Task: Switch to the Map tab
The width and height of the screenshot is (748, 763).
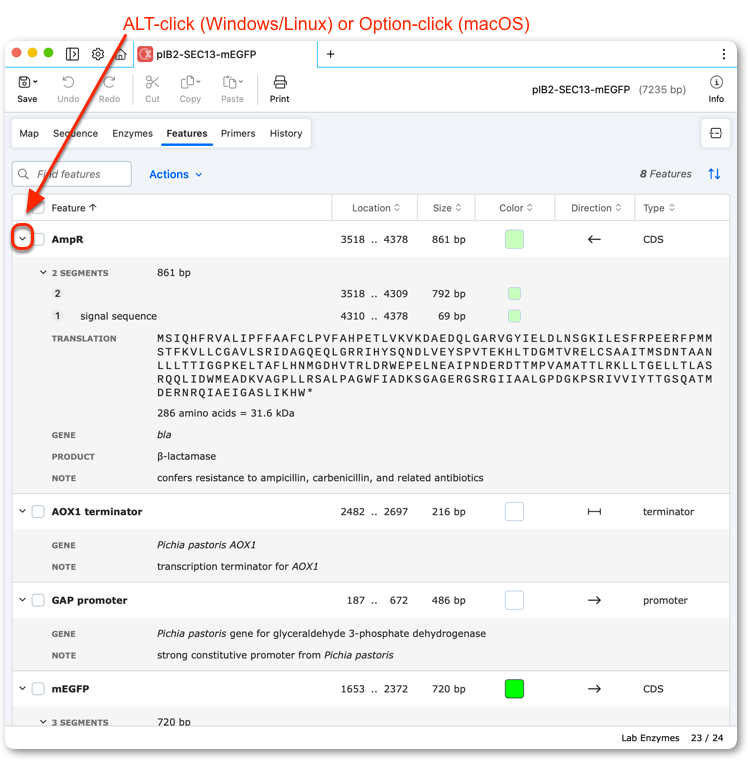Action: tap(29, 133)
